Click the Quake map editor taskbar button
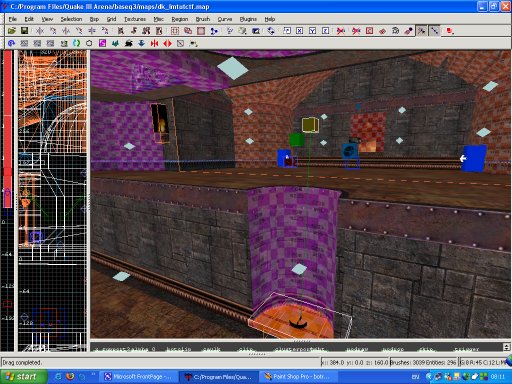 pyautogui.click(x=218, y=377)
